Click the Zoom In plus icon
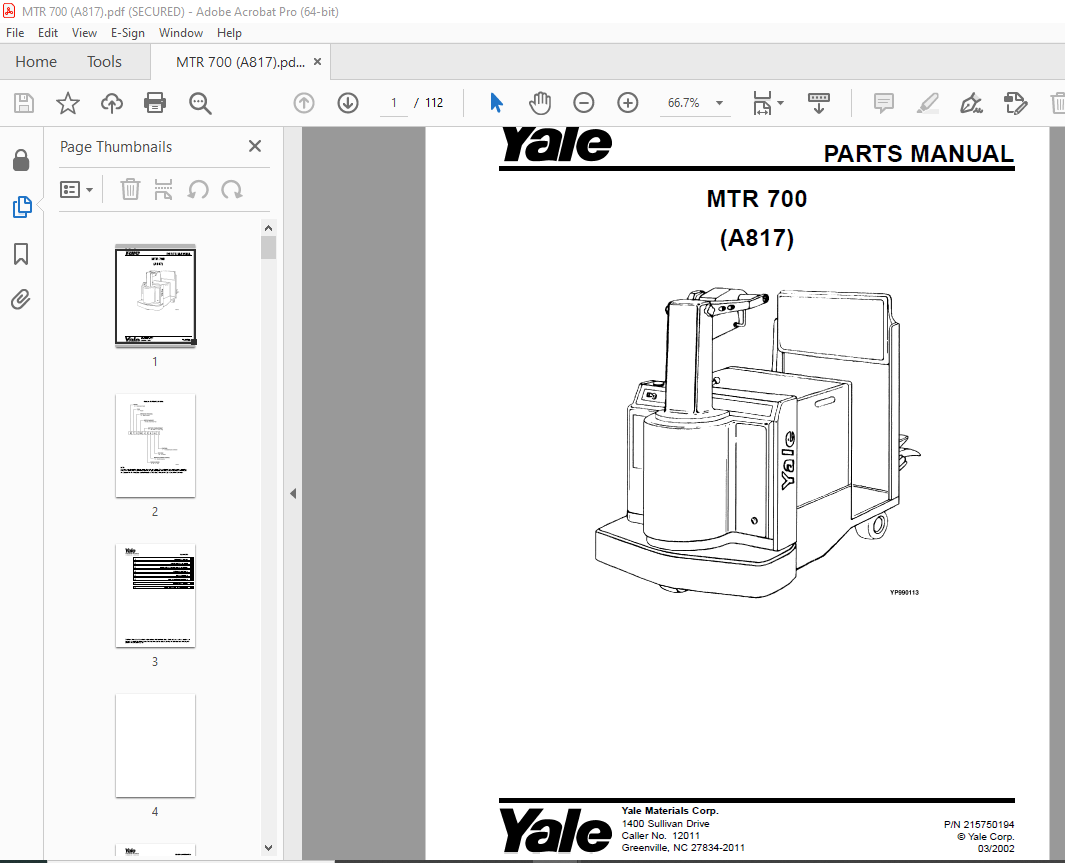Viewport: 1065px width, 863px height. coord(628,103)
